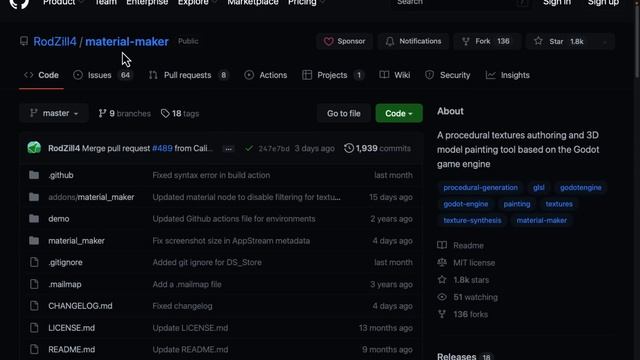Open the Wiki tab

[x=395, y=75]
